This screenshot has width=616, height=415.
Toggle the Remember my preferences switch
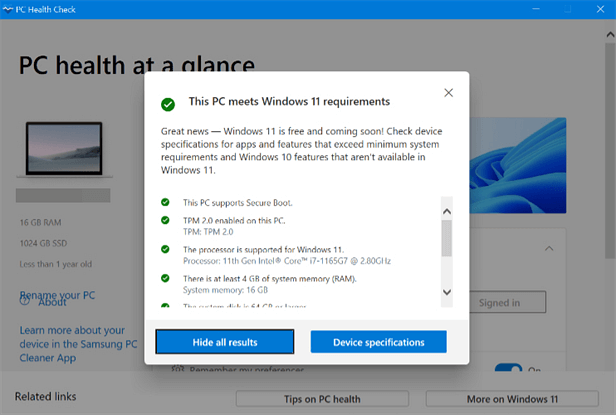click(x=508, y=368)
